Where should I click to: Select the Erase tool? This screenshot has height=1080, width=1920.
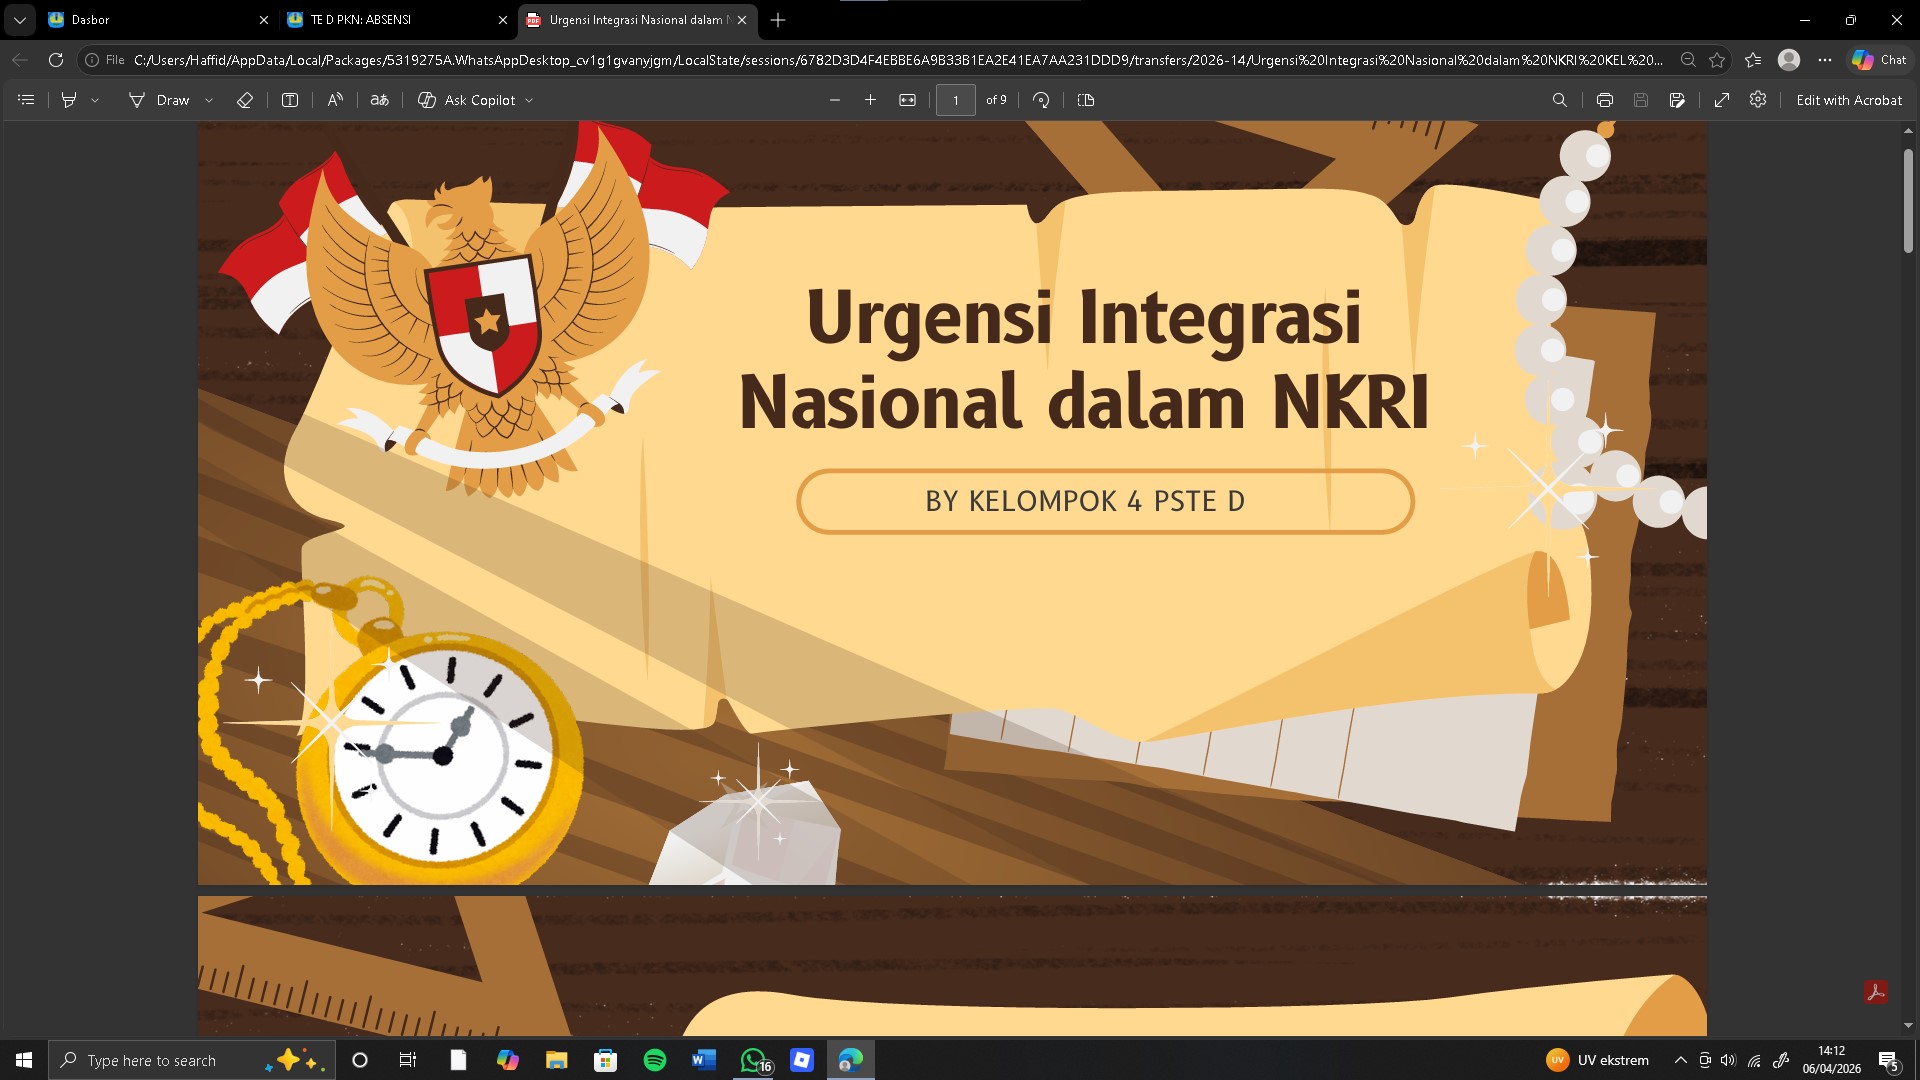[x=244, y=100]
